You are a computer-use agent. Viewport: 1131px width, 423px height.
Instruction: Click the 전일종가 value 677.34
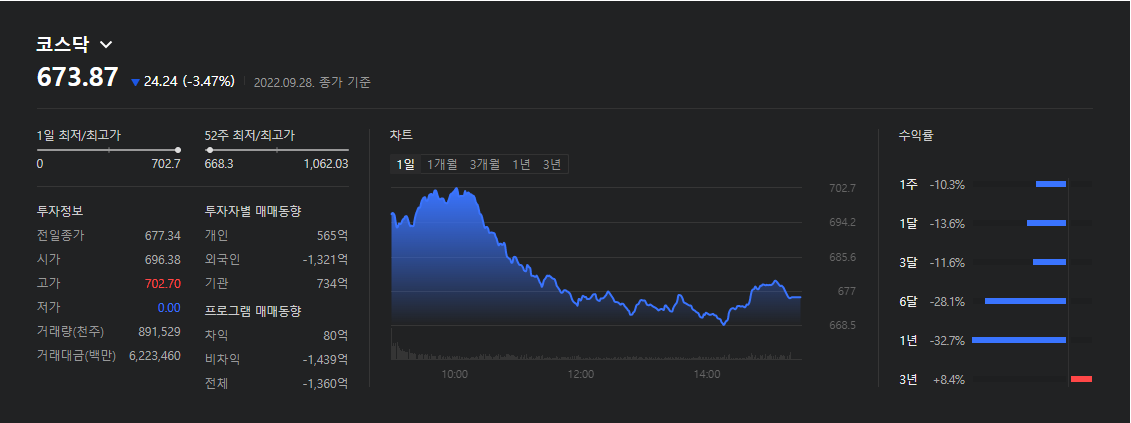162,235
